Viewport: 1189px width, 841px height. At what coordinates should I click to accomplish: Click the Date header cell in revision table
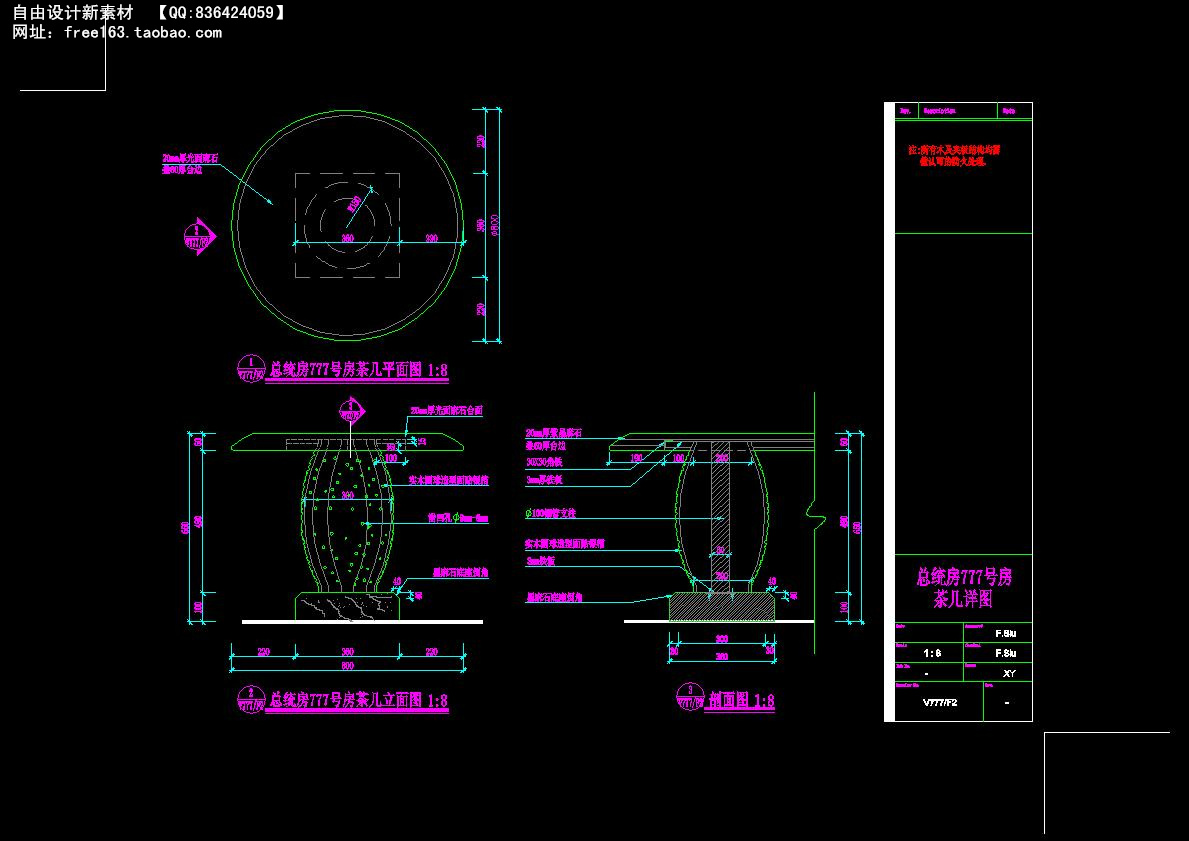(x=1014, y=111)
